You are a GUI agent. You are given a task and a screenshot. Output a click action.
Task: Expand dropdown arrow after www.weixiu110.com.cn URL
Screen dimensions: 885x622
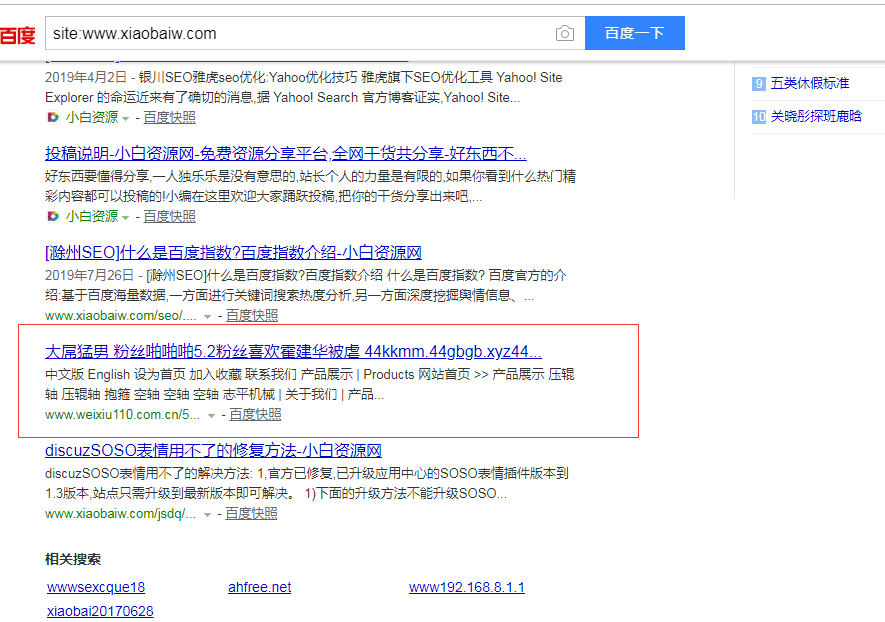tap(211, 416)
